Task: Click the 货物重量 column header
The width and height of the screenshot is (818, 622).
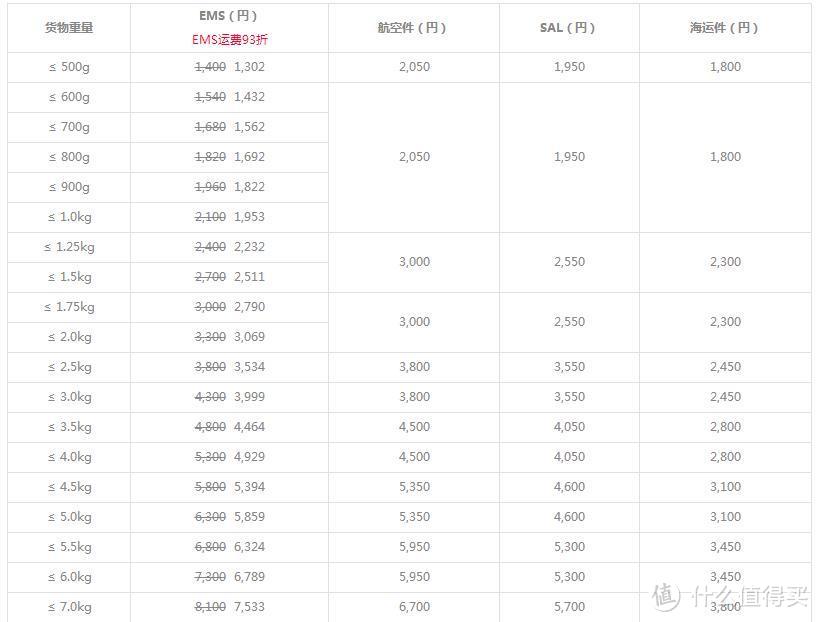Action: click(x=69, y=28)
